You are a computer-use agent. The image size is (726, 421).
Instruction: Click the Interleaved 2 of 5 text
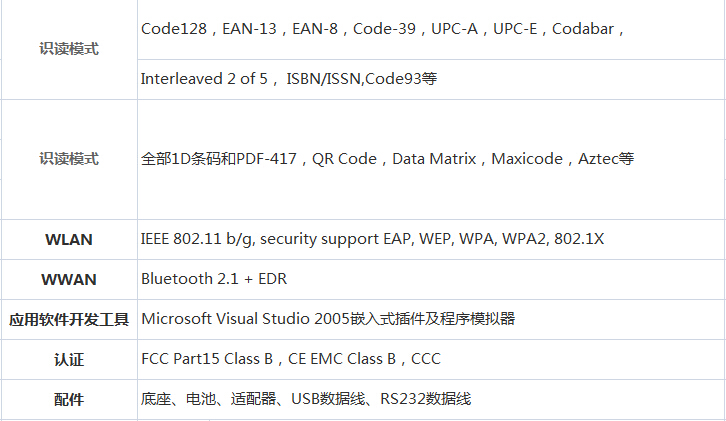(204, 79)
